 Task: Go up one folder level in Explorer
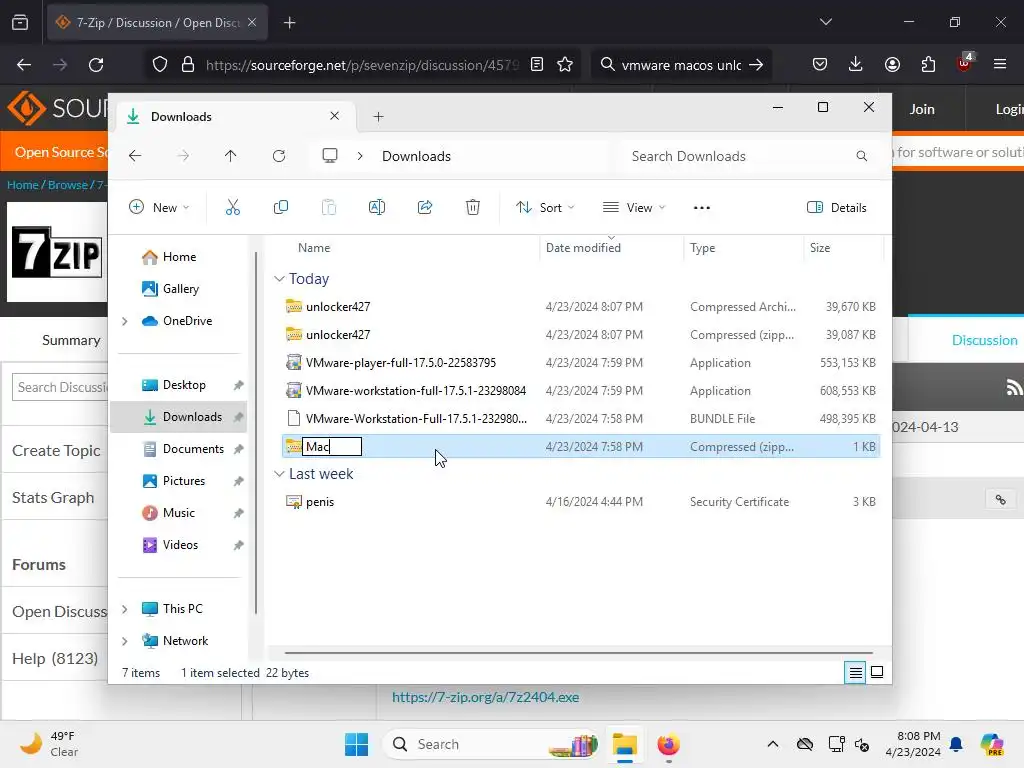click(231, 156)
